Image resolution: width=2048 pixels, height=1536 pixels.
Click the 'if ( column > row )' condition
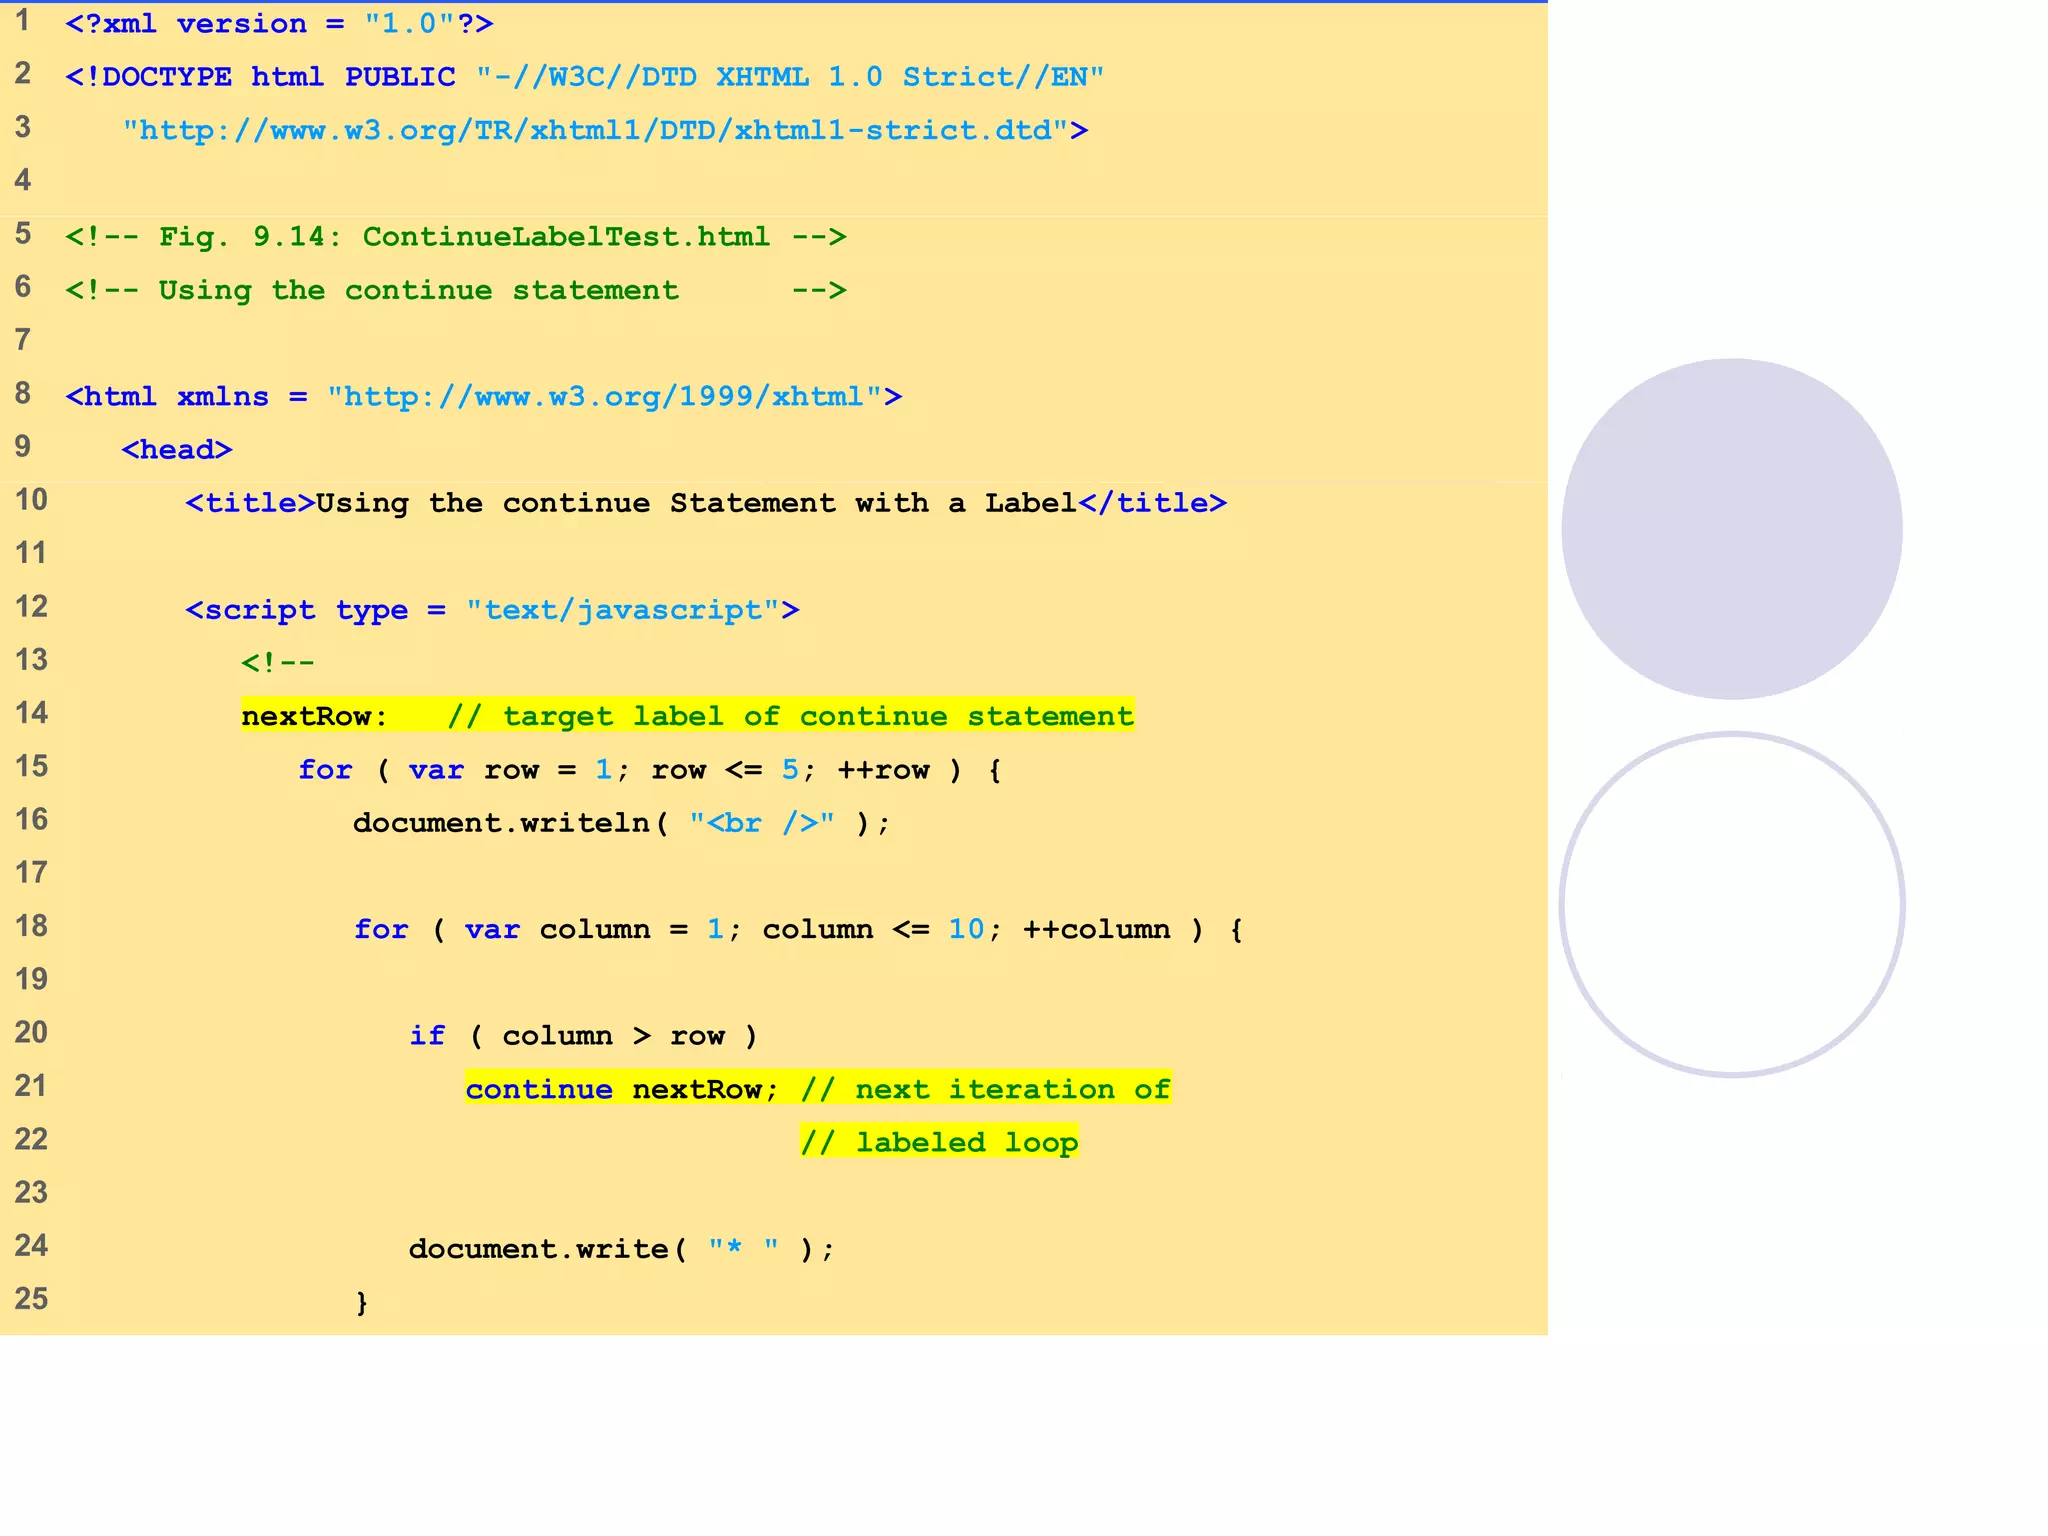pyautogui.click(x=584, y=1036)
